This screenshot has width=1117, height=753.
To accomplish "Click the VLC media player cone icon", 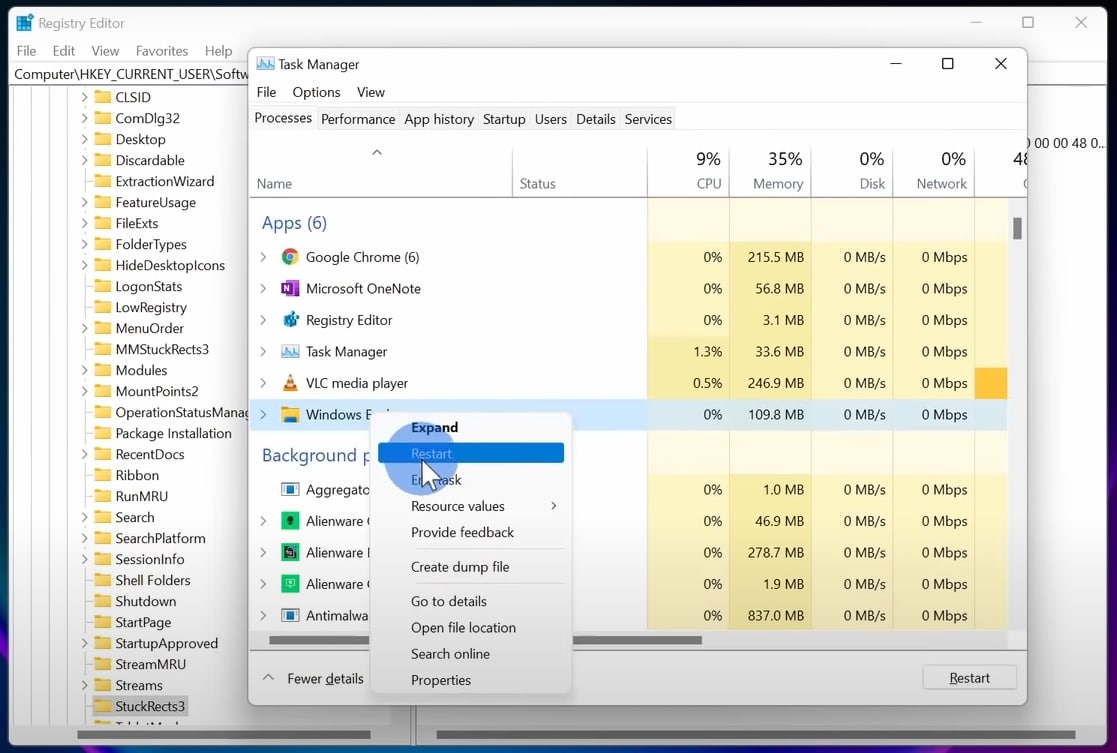I will click(x=290, y=383).
